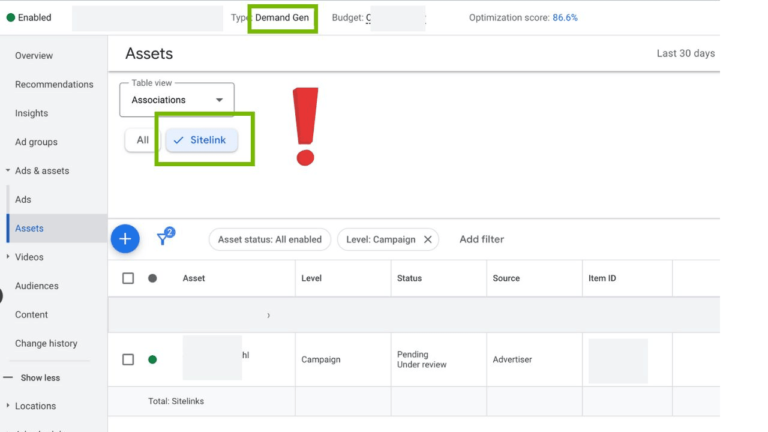The height and width of the screenshot is (432, 768).
Task: Click the green status dot in Campaign row
Action: 152,360
